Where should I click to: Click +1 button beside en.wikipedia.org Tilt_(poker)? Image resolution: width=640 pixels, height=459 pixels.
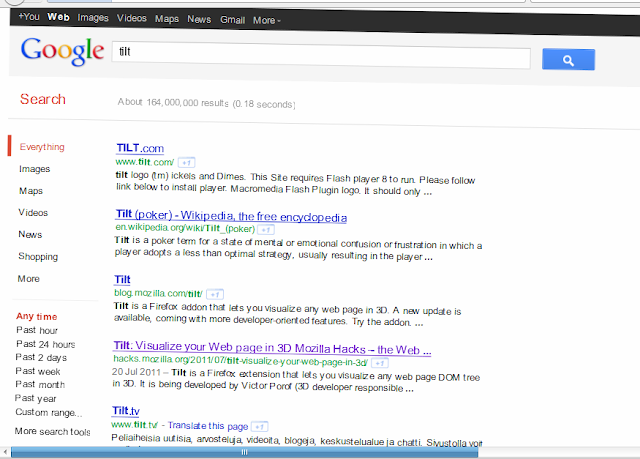[266, 230]
